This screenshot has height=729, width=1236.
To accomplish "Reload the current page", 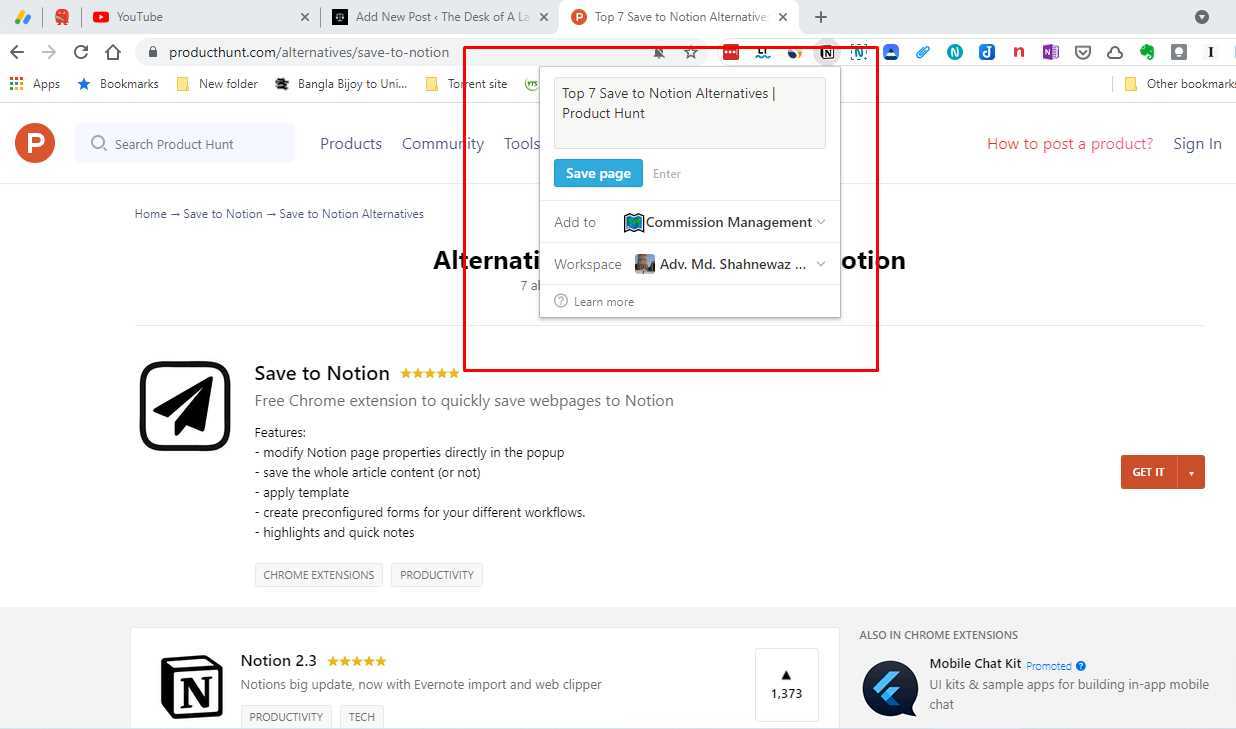I will [x=81, y=52].
